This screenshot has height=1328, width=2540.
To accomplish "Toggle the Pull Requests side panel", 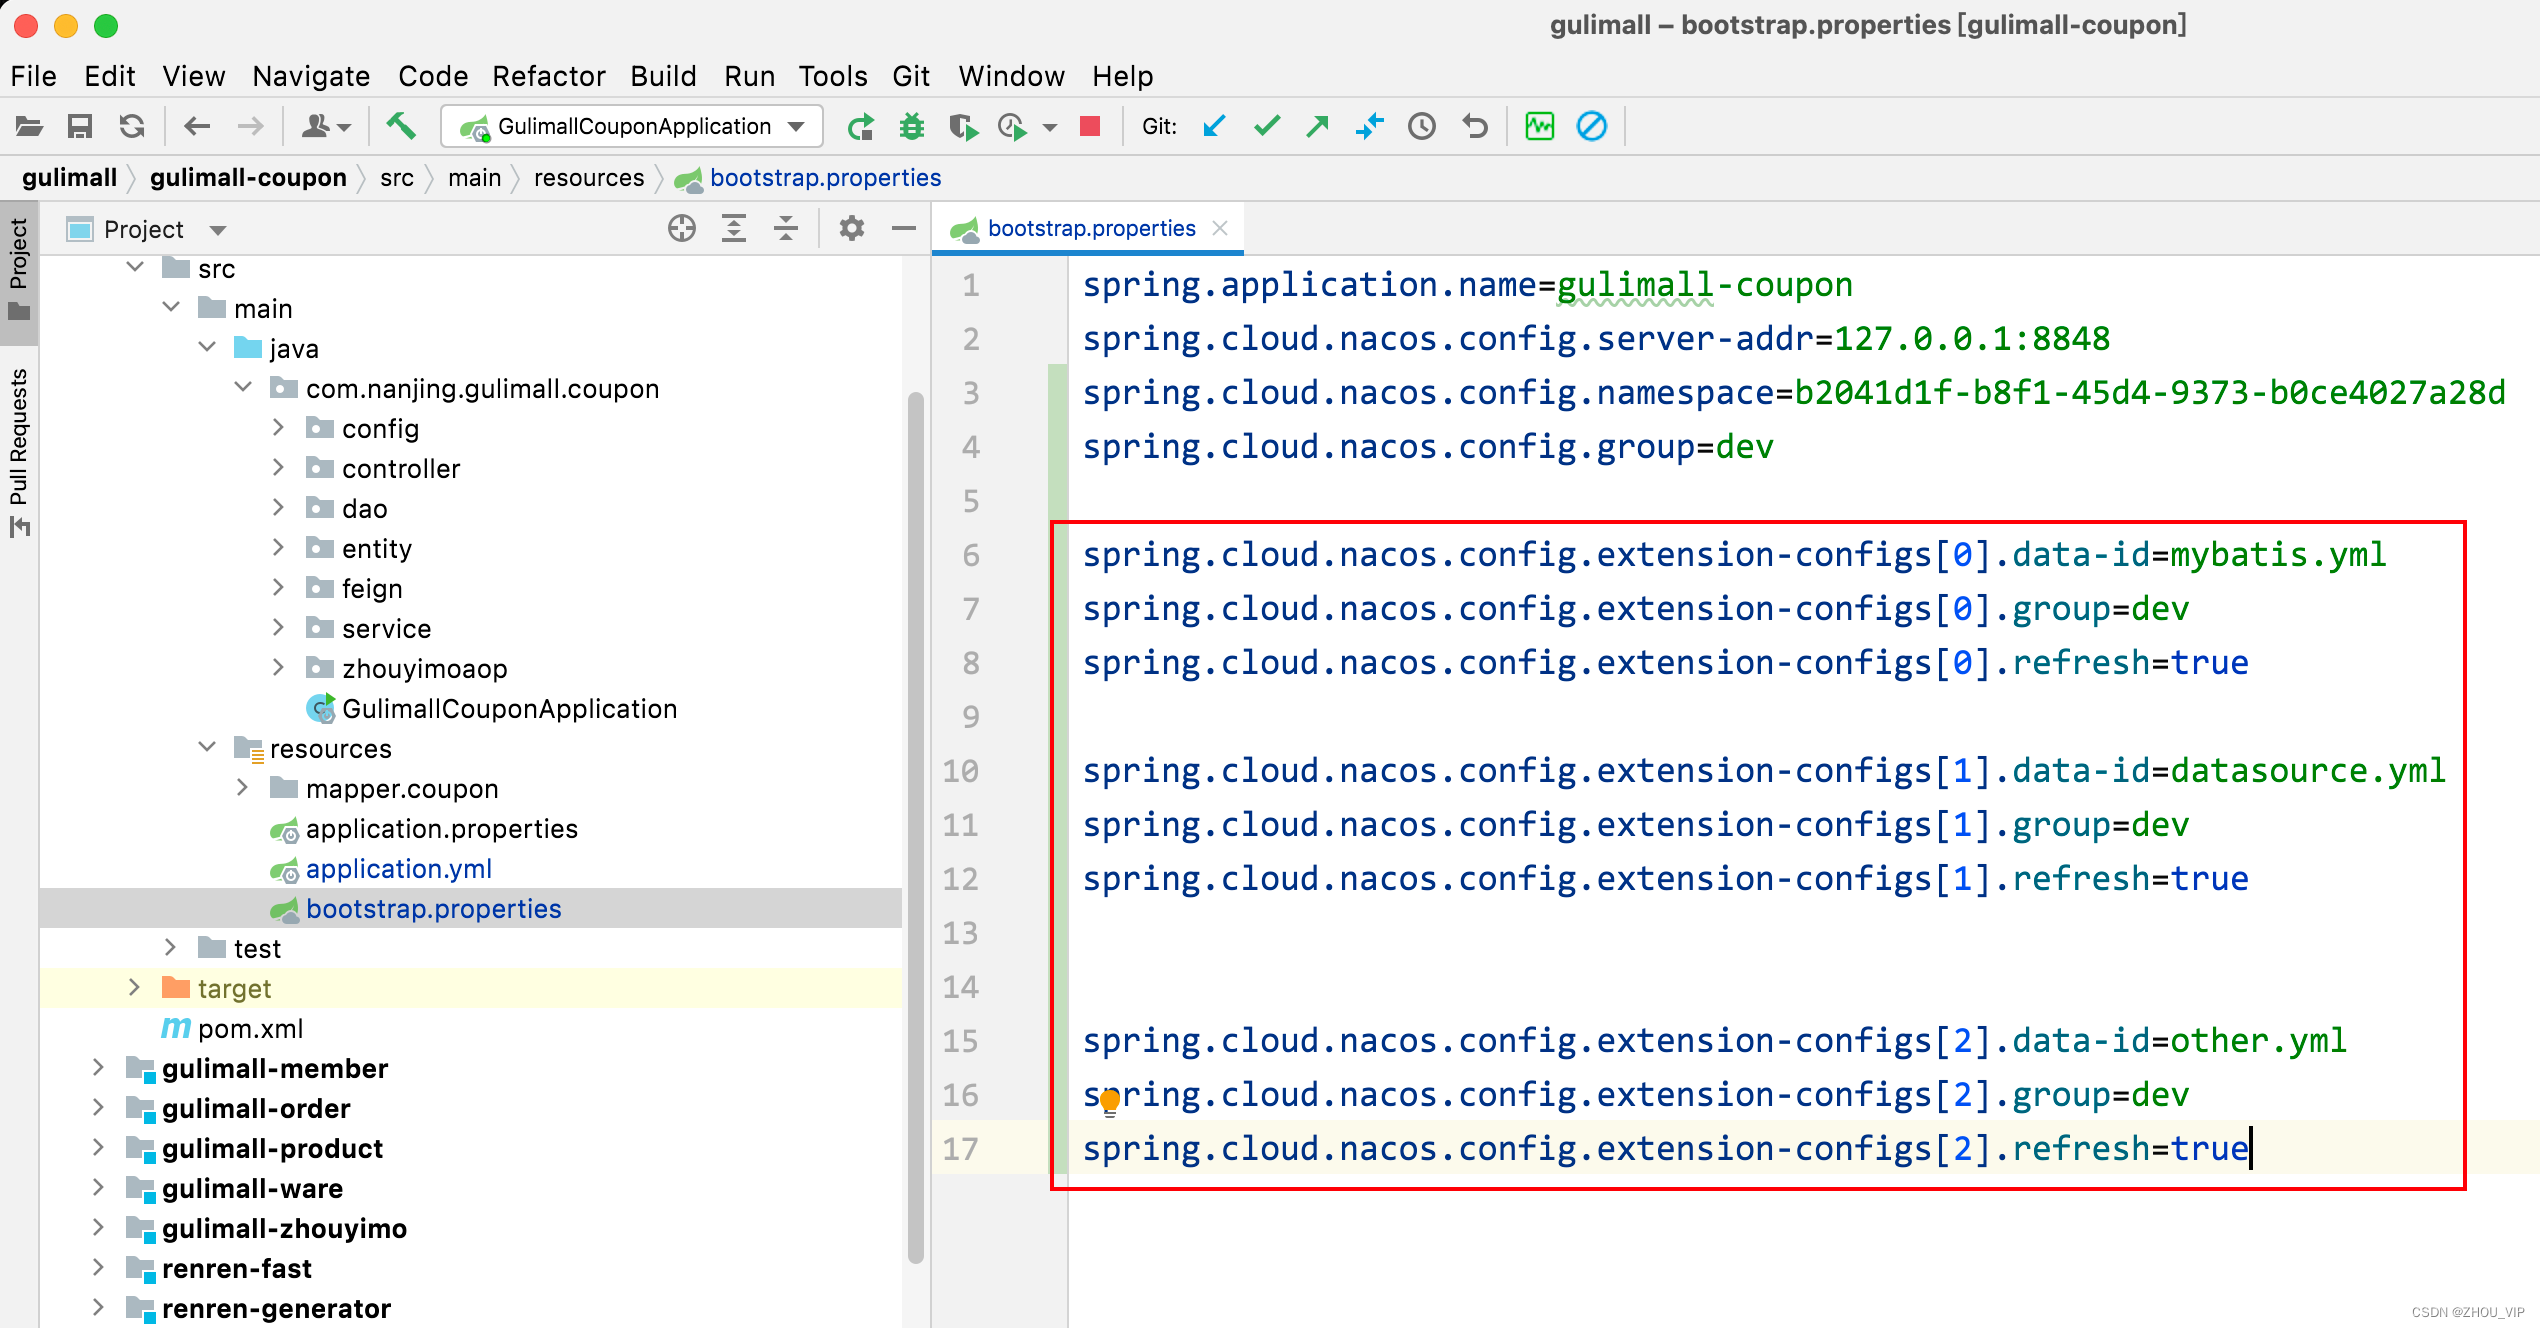I will pos(19,452).
